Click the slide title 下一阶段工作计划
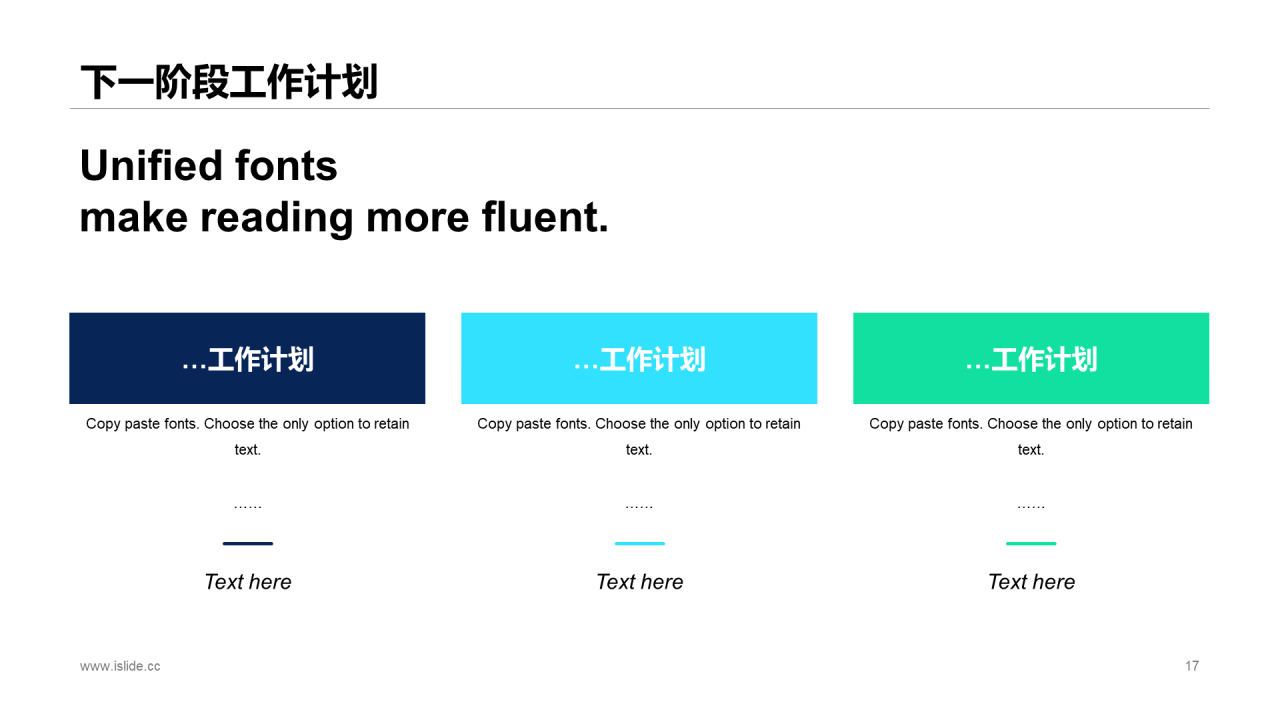This screenshot has height=720, width=1280. coord(229,82)
